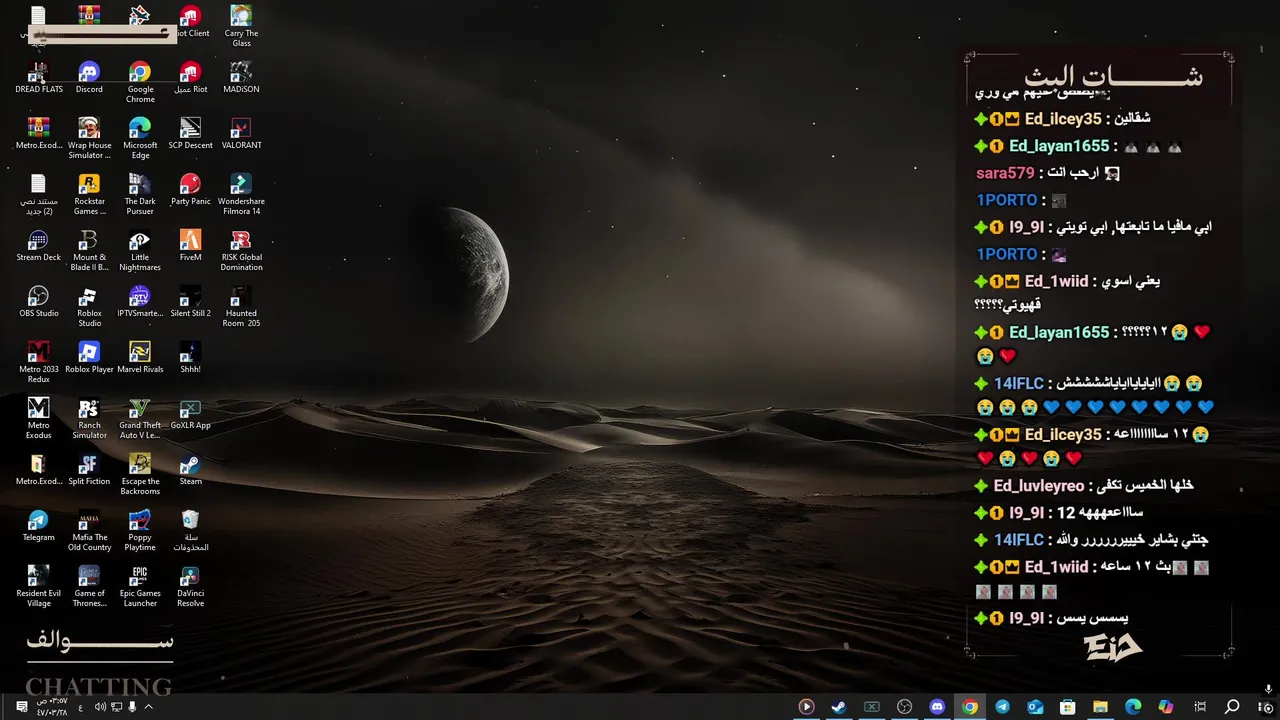Select the OBS Studio desktop icon

[x=38, y=302]
